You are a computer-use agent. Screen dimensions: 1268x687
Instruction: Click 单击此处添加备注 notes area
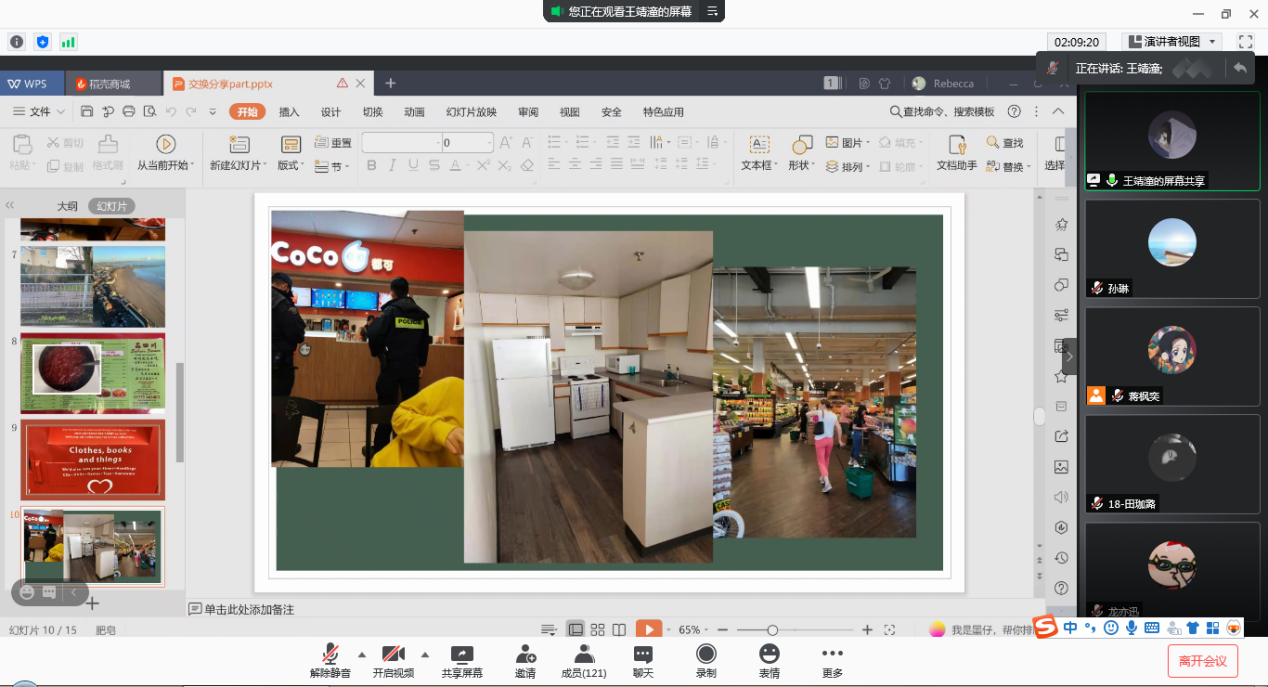tap(249, 609)
